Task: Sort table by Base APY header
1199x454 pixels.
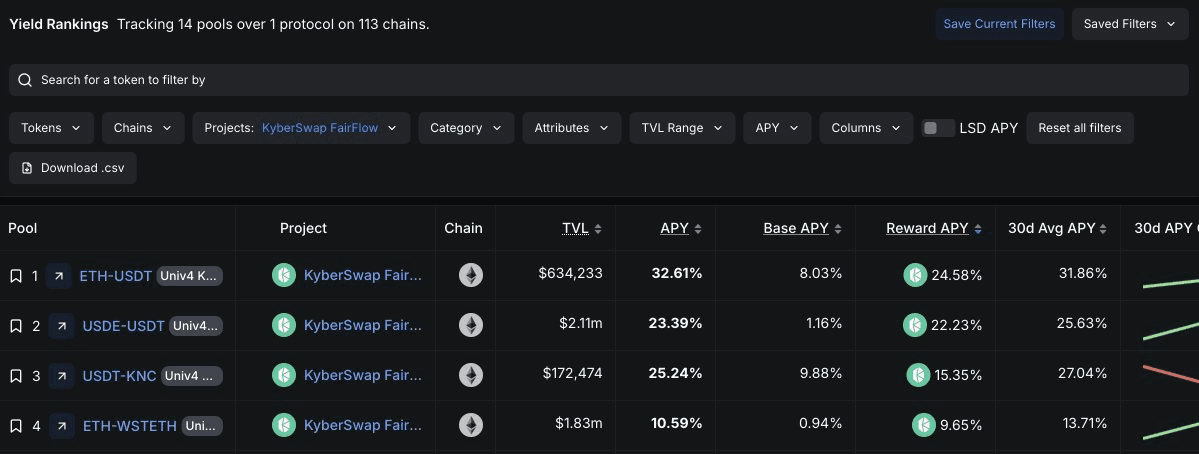Action: pyautogui.click(x=796, y=229)
